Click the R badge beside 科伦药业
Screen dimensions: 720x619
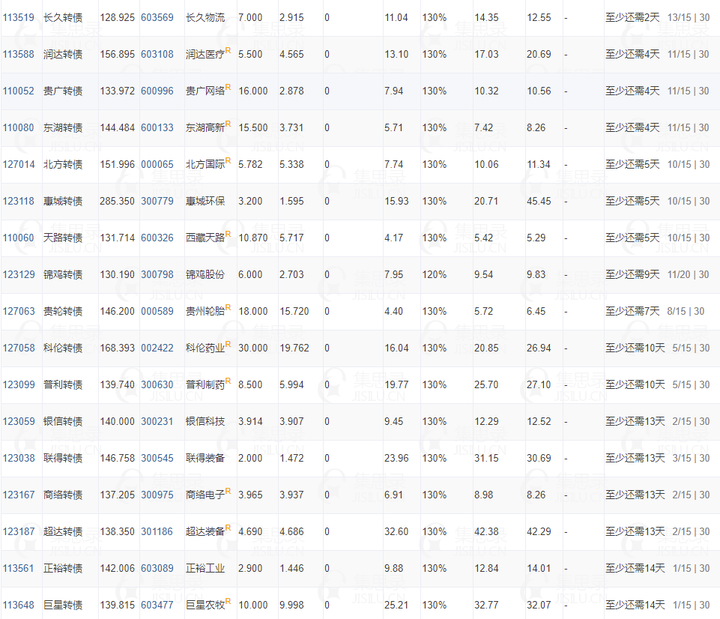point(228,344)
